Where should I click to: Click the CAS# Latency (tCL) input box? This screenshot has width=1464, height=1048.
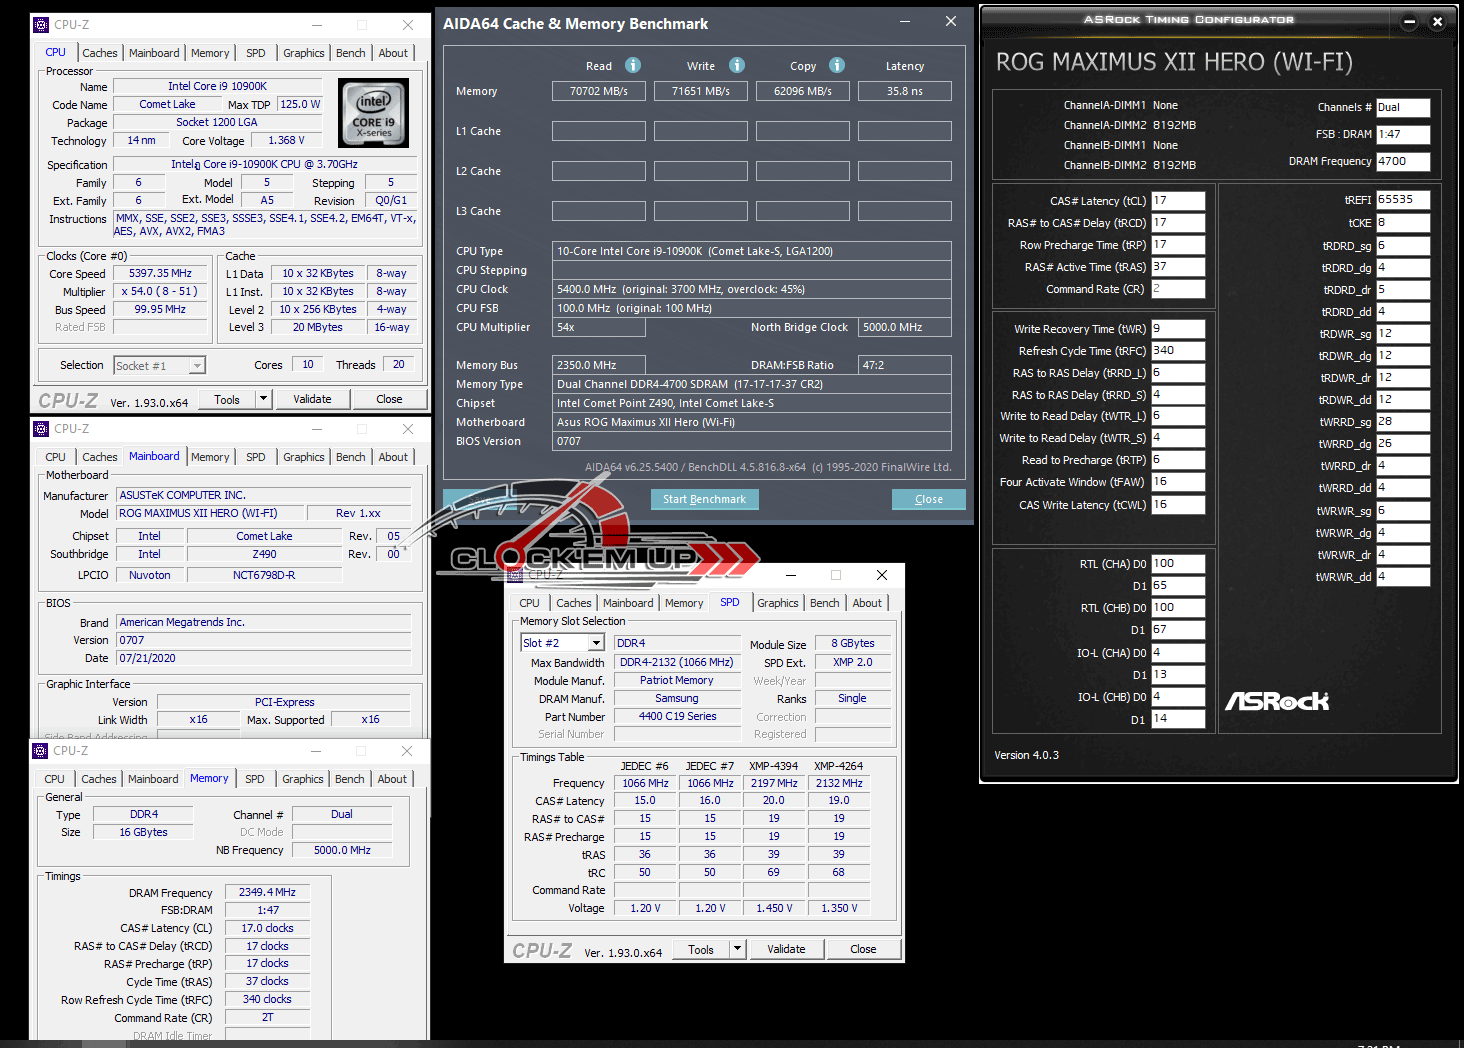[x=1177, y=201]
